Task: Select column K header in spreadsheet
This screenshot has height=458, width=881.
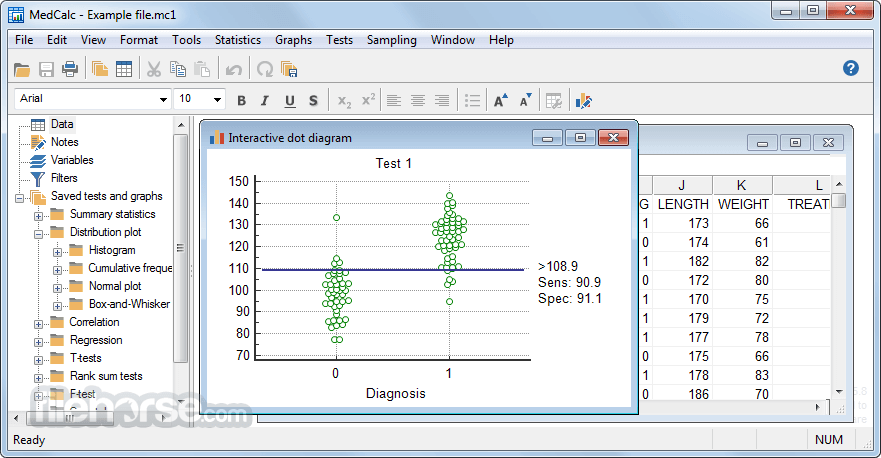Action: click(742, 185)
